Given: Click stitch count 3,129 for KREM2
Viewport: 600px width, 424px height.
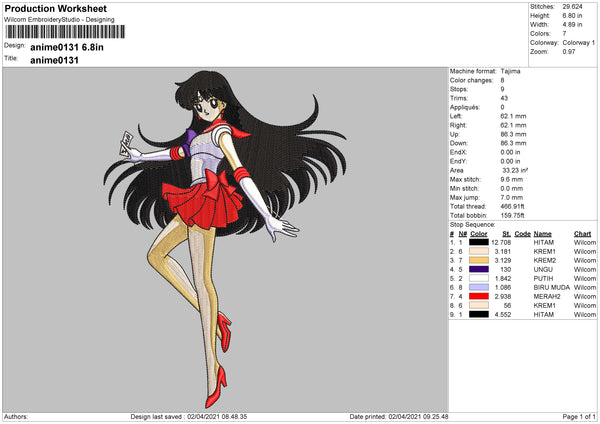Looking at the screenshot, I should [503, 260].
